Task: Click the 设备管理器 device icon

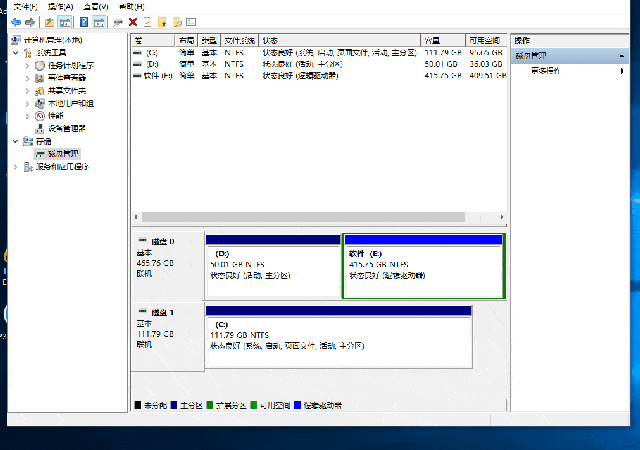Action: (40, 129)
